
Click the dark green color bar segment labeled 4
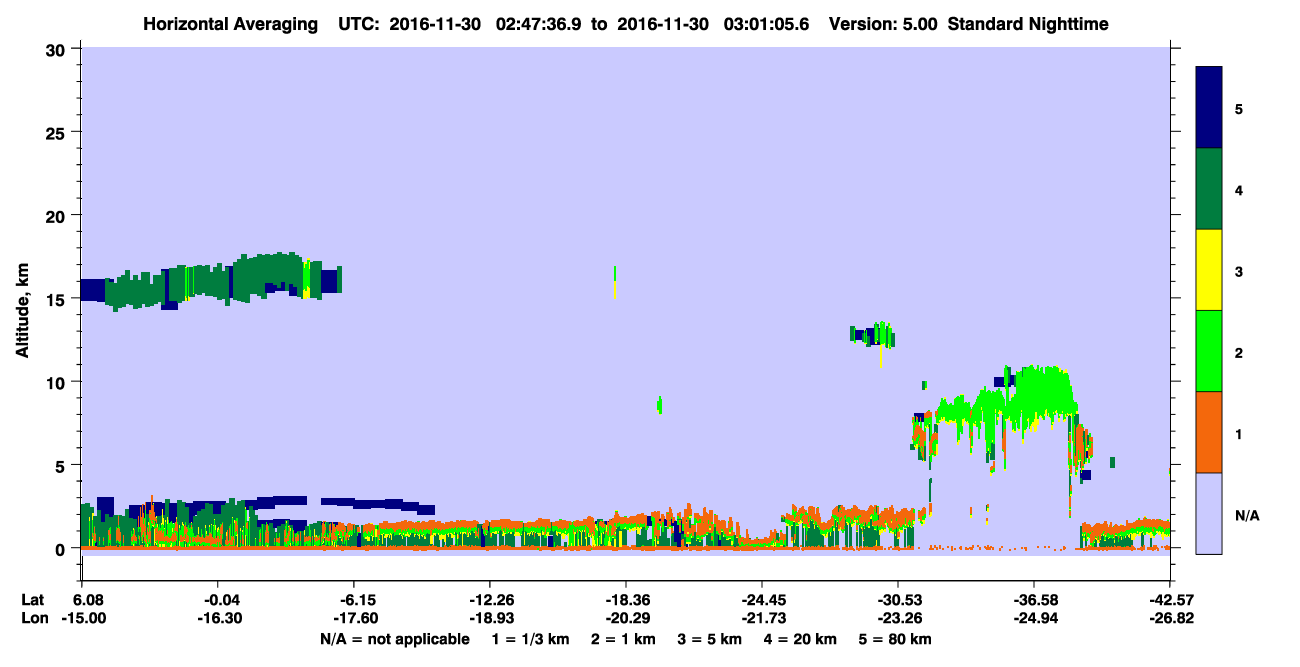1209,189
